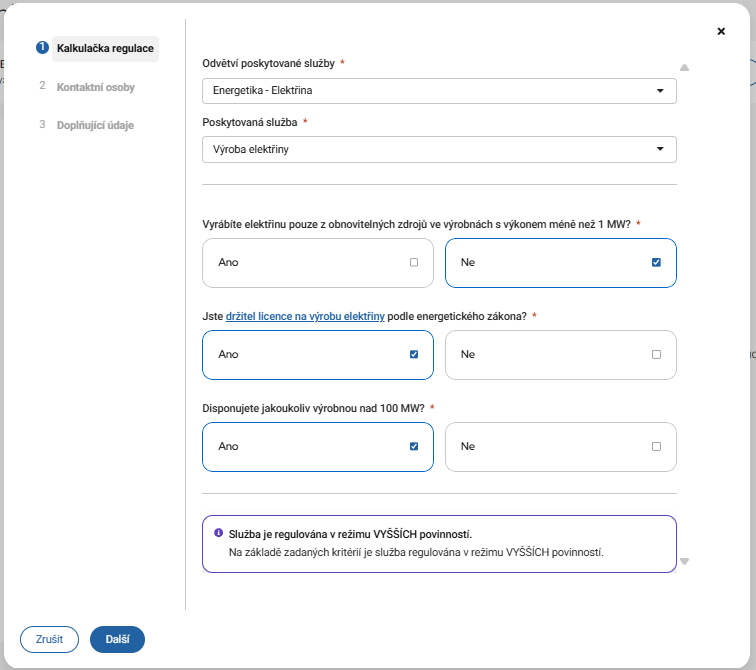The height and width of the screenshot is (670, 756).
Task: Choose Ne for plant above 100 MW
Action: [560, 447]
